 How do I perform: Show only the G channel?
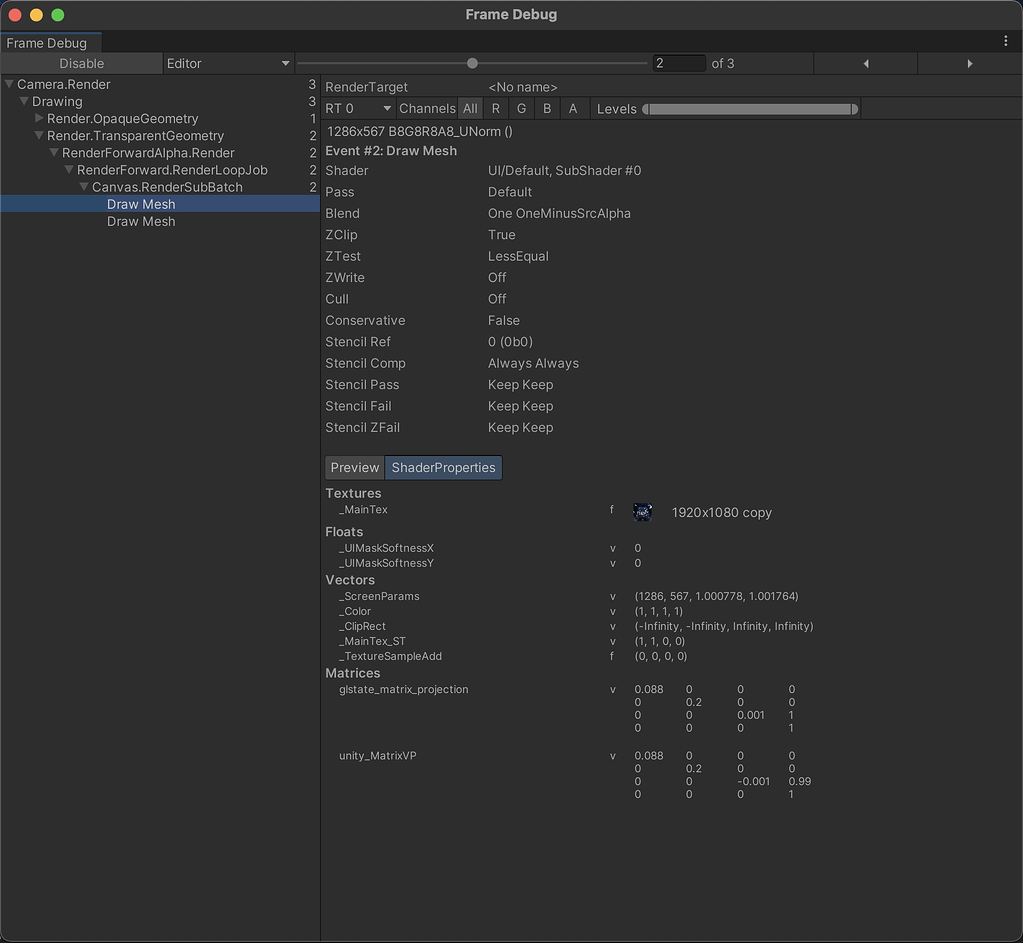tap(520, 108)
